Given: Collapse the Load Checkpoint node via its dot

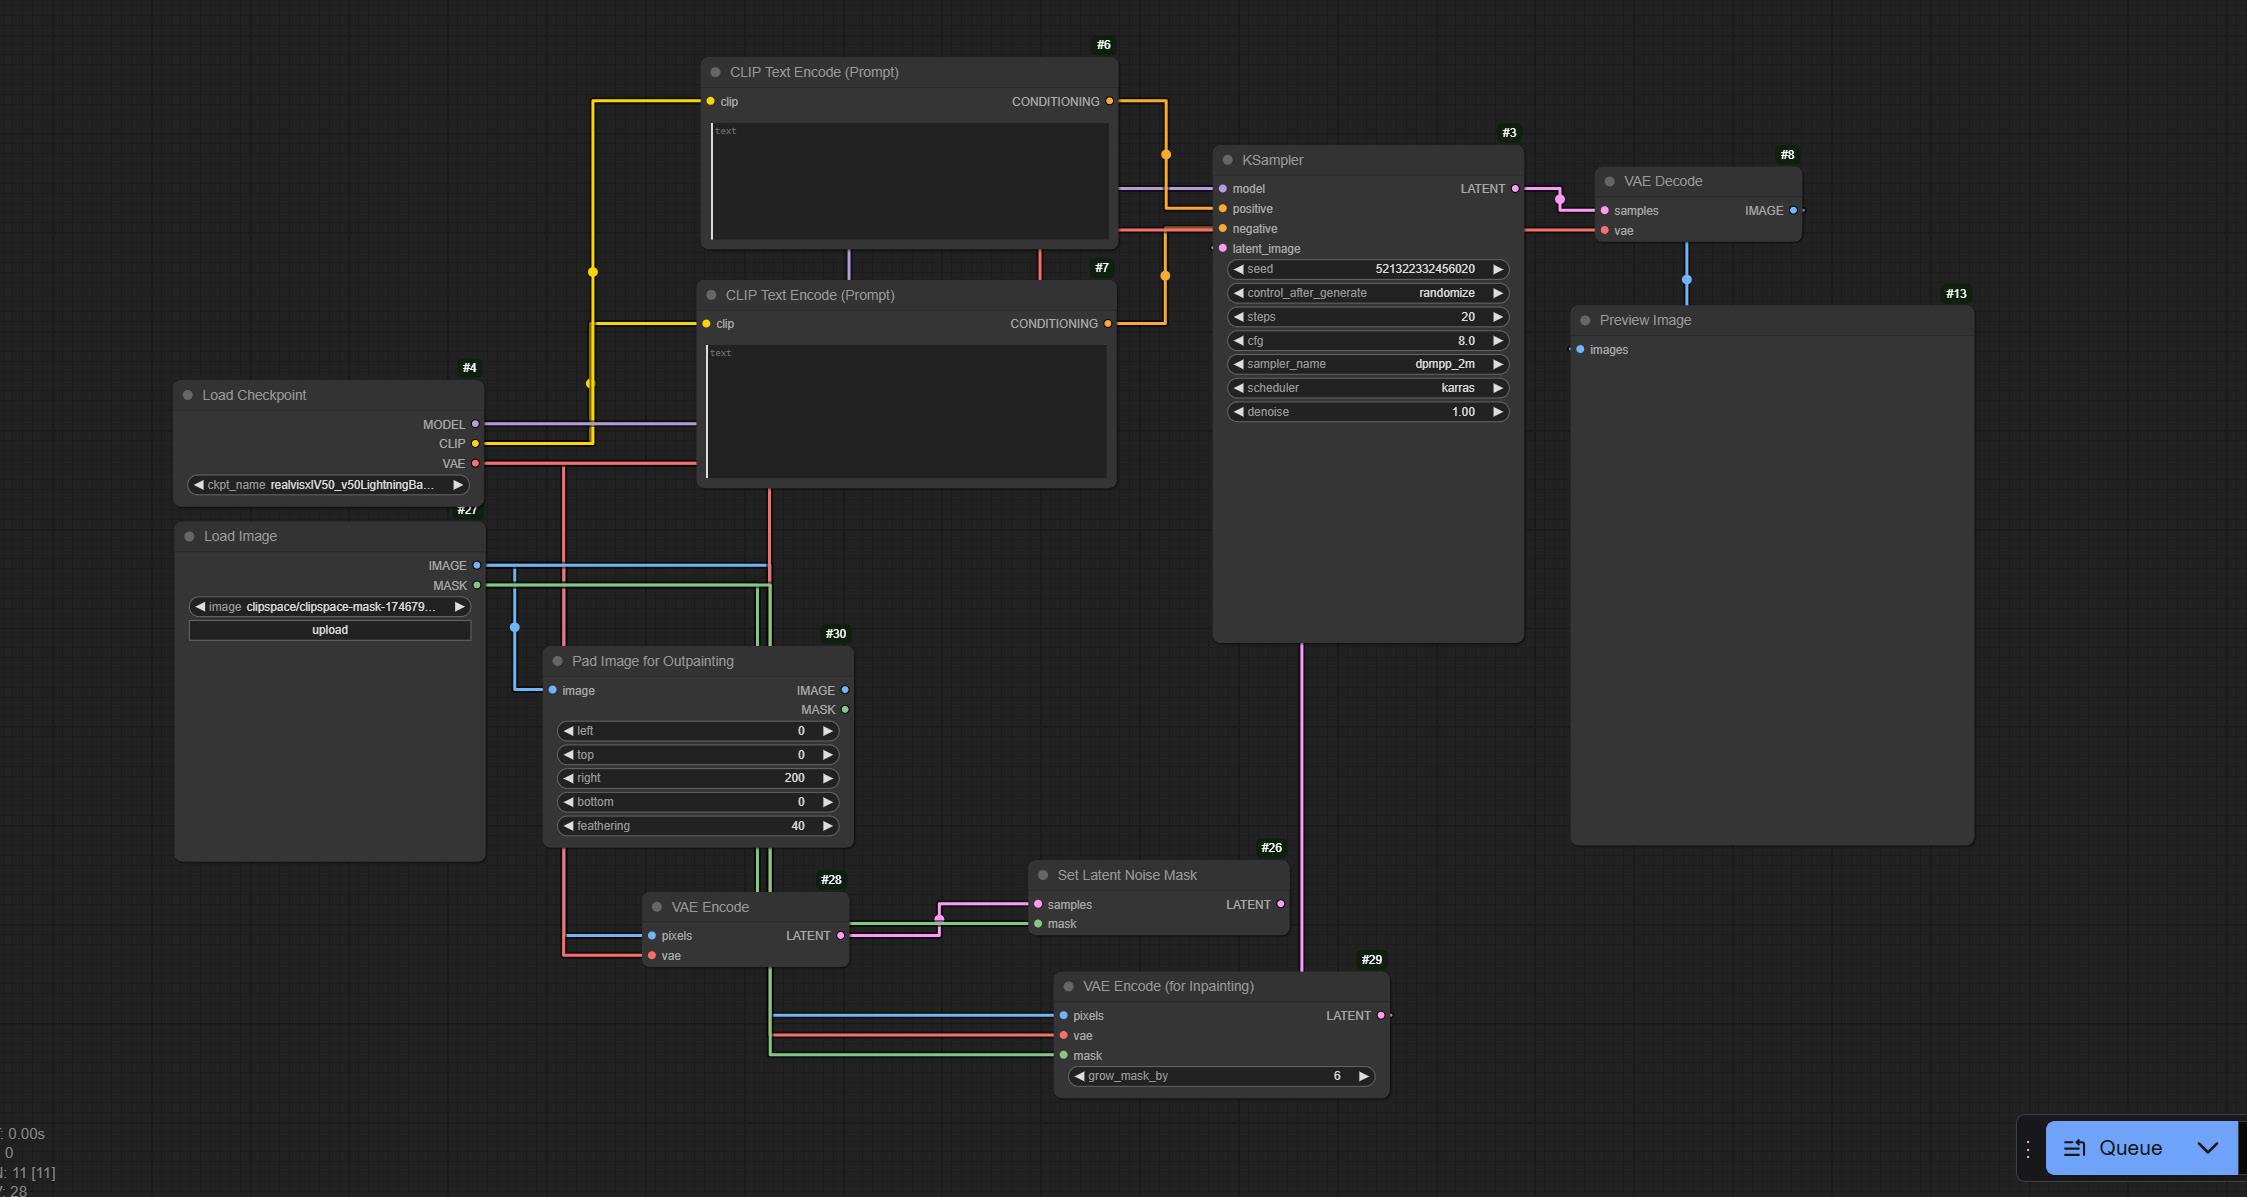Looking at the screenshot, I should 188,395.
